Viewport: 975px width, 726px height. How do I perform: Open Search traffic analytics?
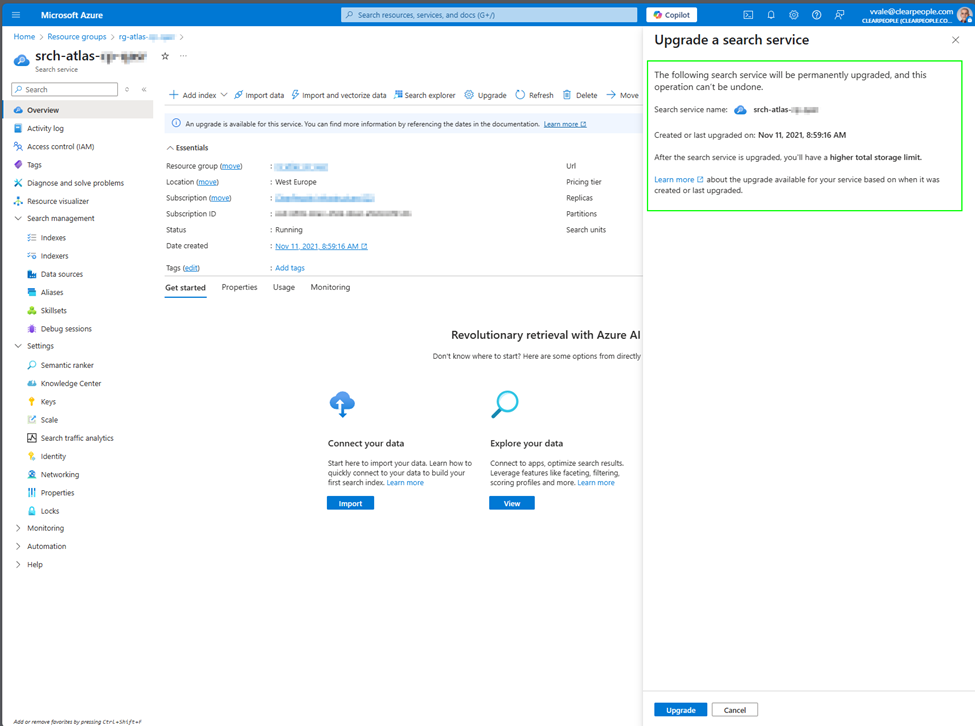[77, 438]
